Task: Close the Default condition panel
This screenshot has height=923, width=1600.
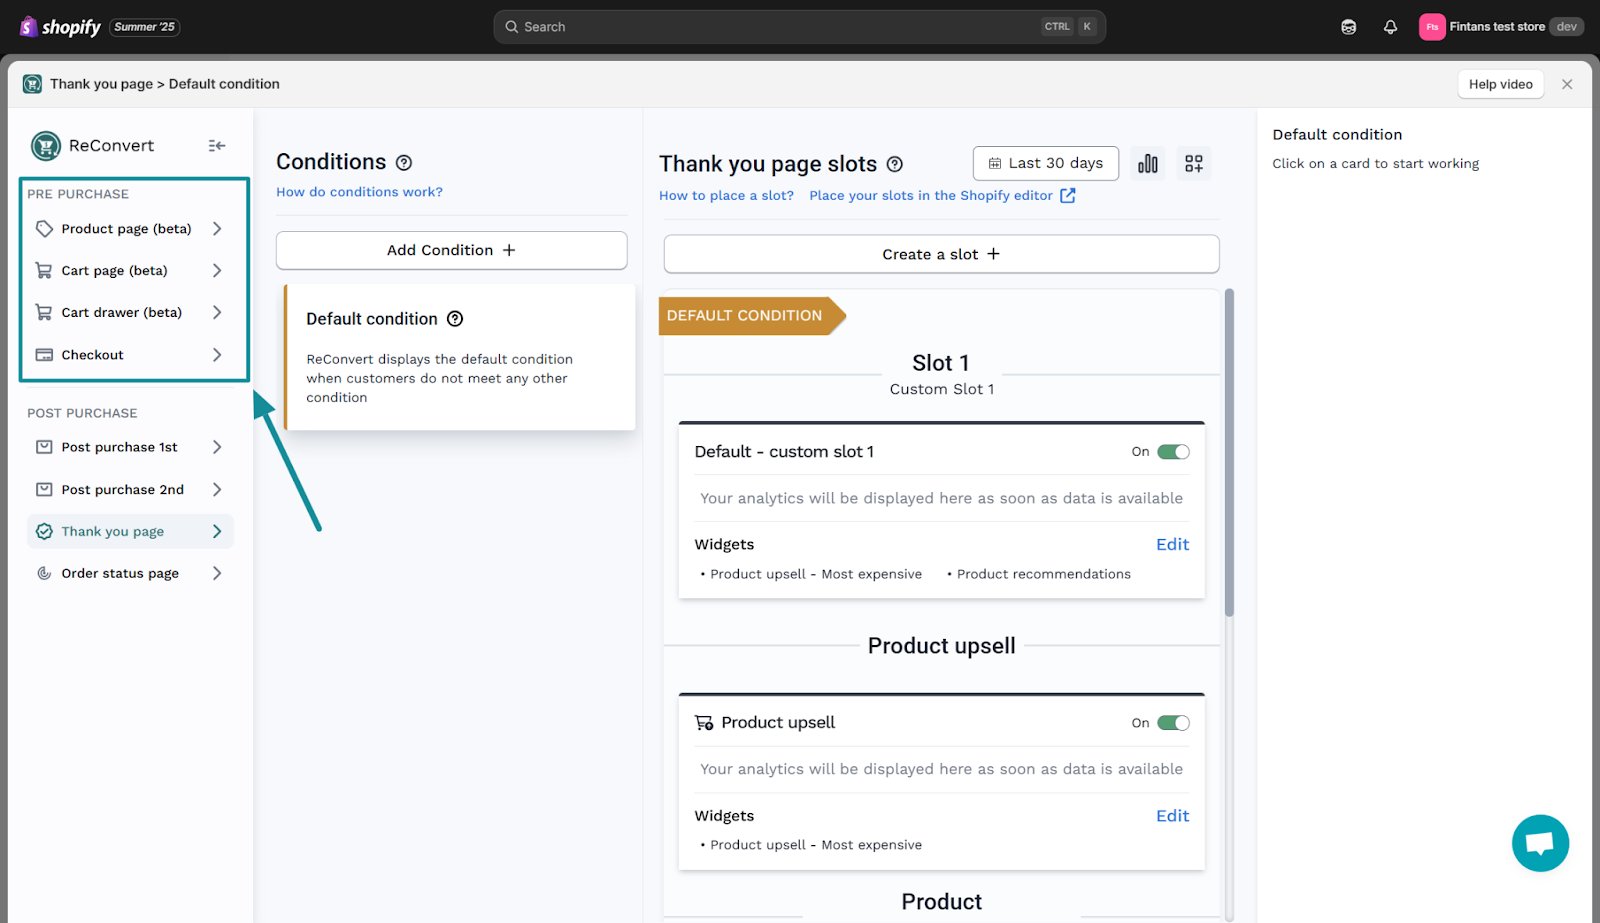Action: click(x=1567, y=84)
